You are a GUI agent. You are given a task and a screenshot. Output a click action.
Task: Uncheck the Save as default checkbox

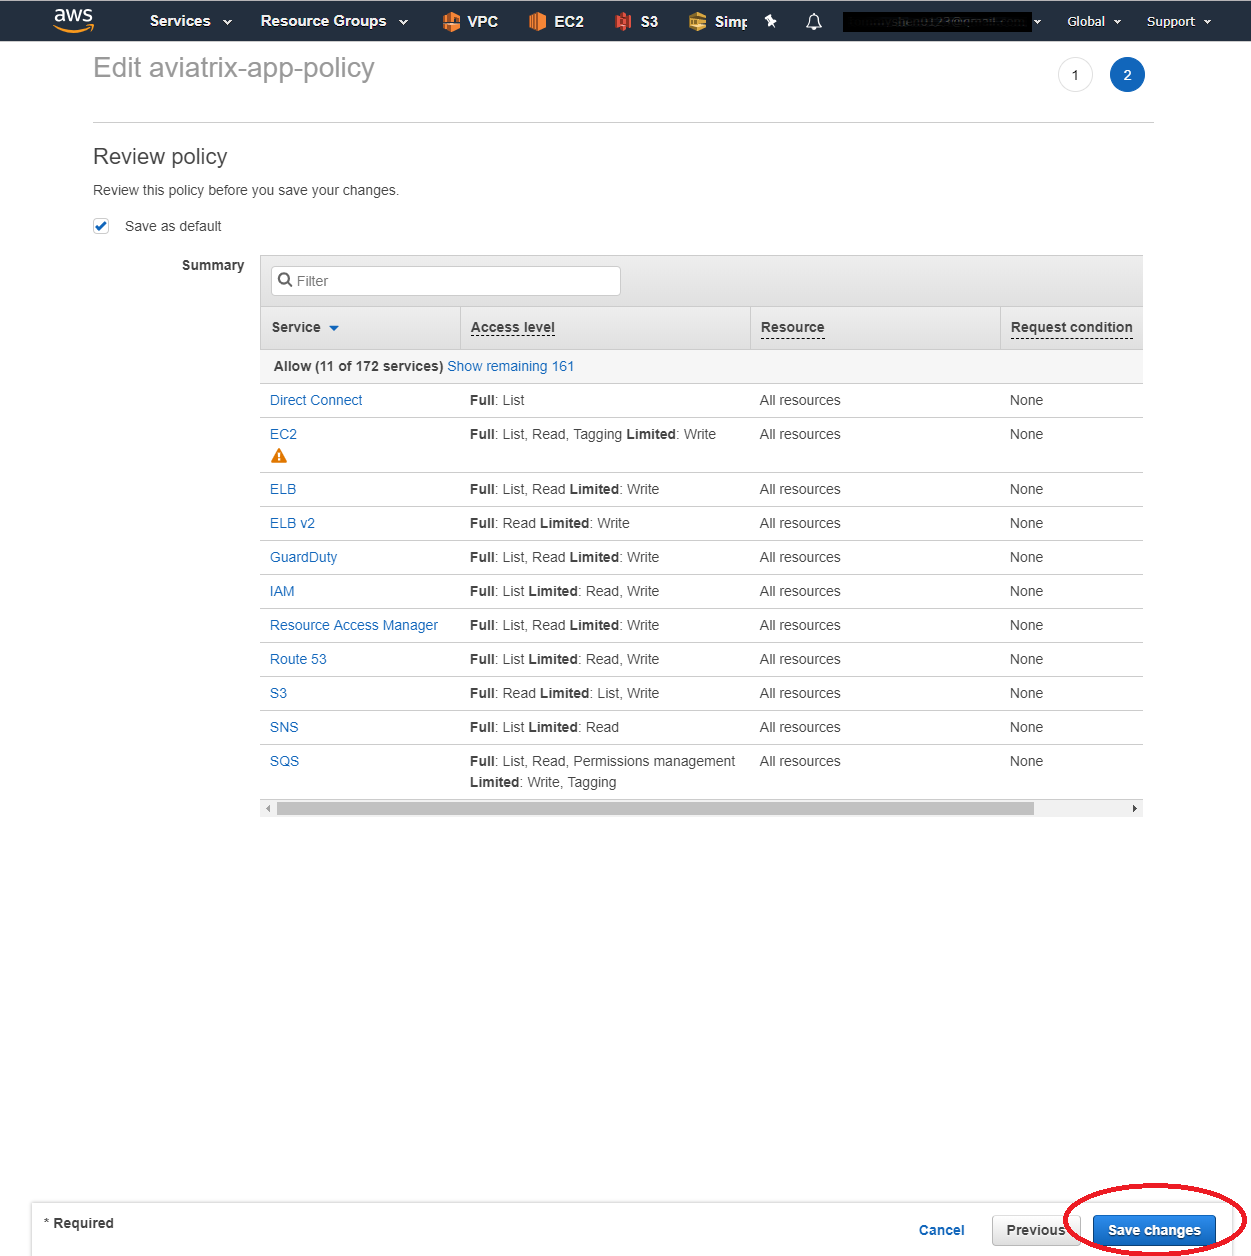click(101, 226)
